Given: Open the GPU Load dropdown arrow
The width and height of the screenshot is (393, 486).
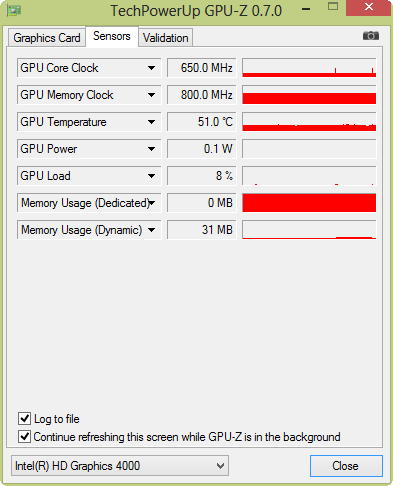Looking at the screenshot, I should (151, 176).
